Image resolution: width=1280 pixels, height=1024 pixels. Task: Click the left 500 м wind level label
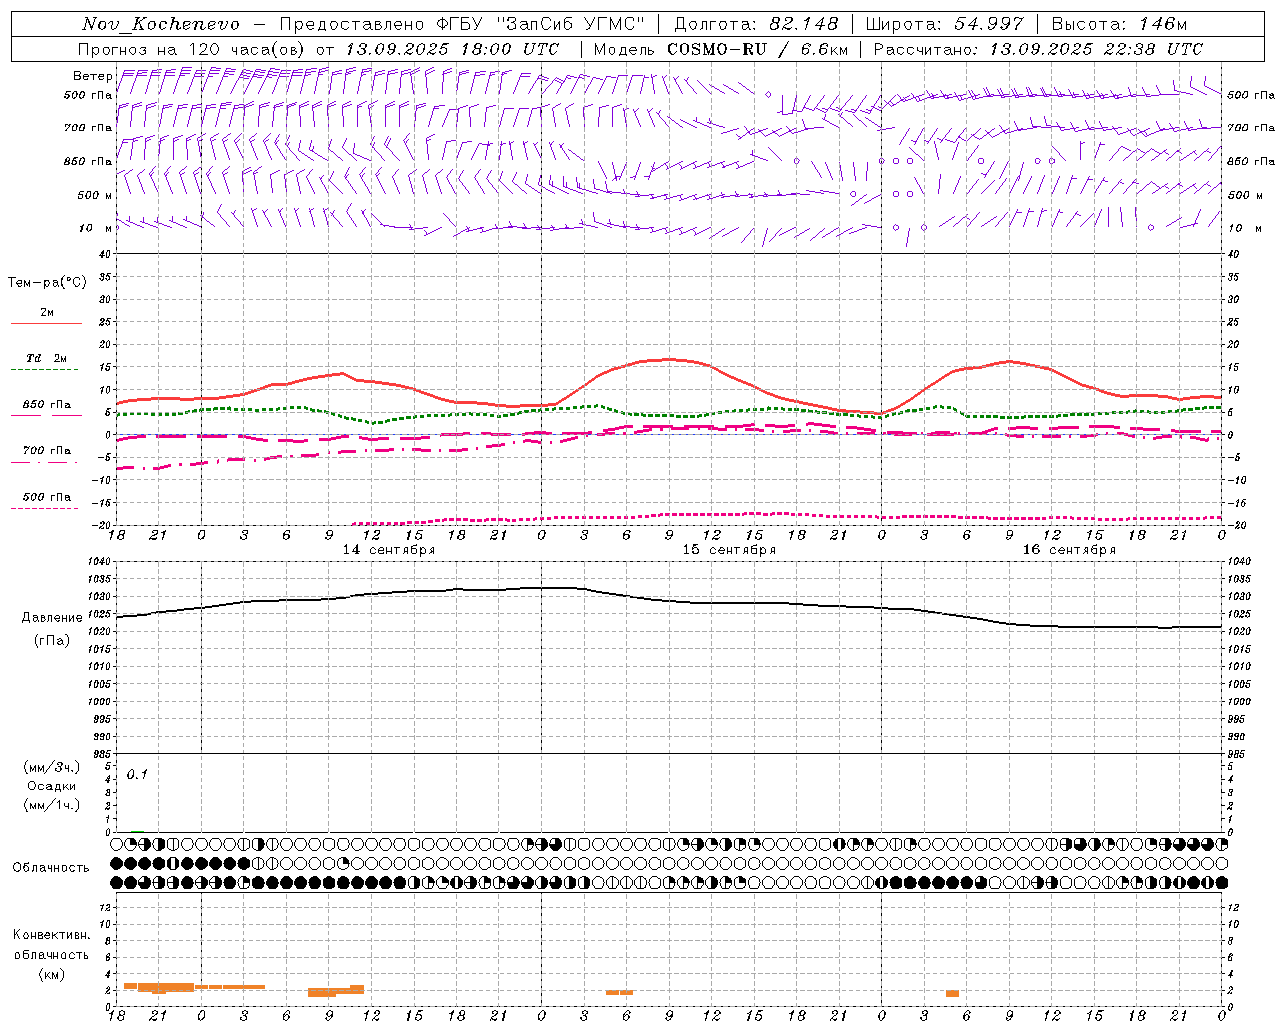click(x=95, y=195)
